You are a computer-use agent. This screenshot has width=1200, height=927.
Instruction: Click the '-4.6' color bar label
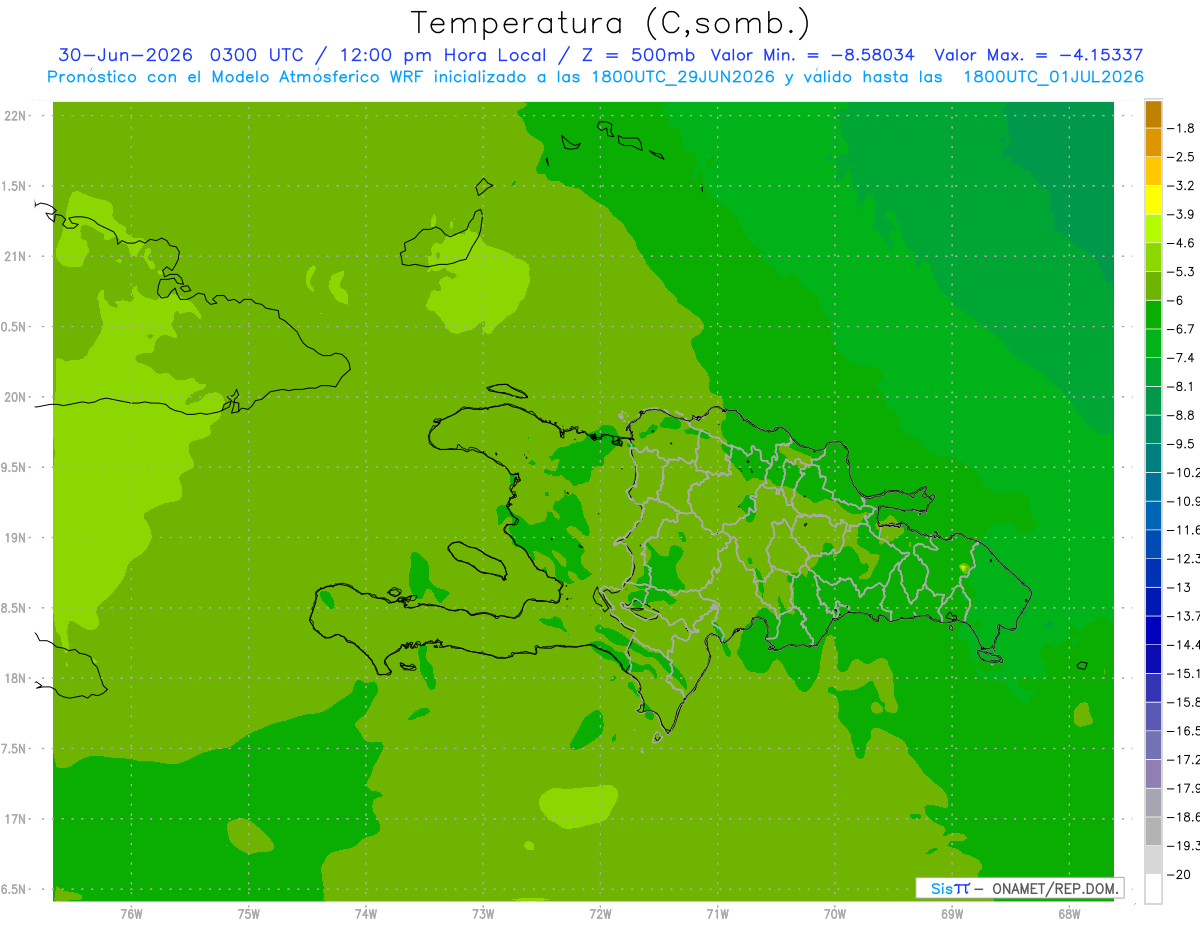pyautogui.click(x=1181, y=243)
